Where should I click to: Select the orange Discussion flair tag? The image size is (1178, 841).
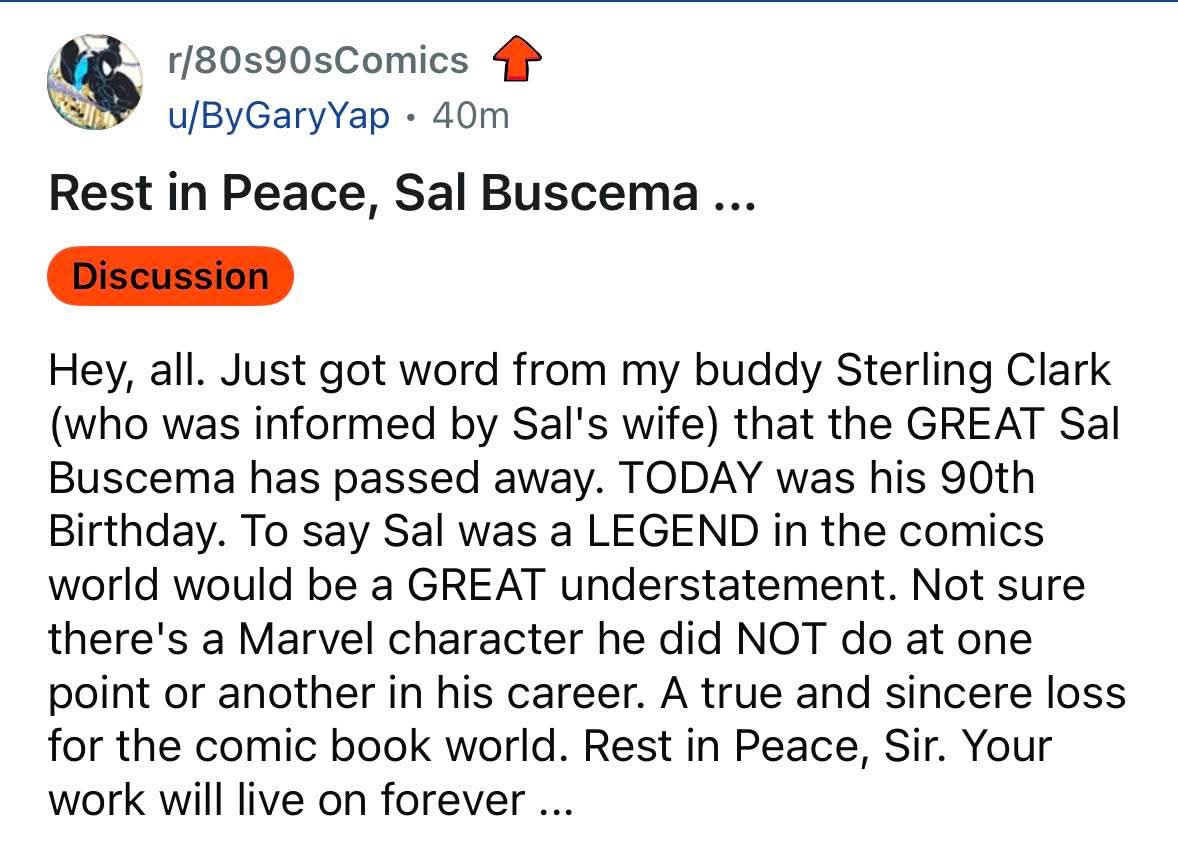click(170, 276)
